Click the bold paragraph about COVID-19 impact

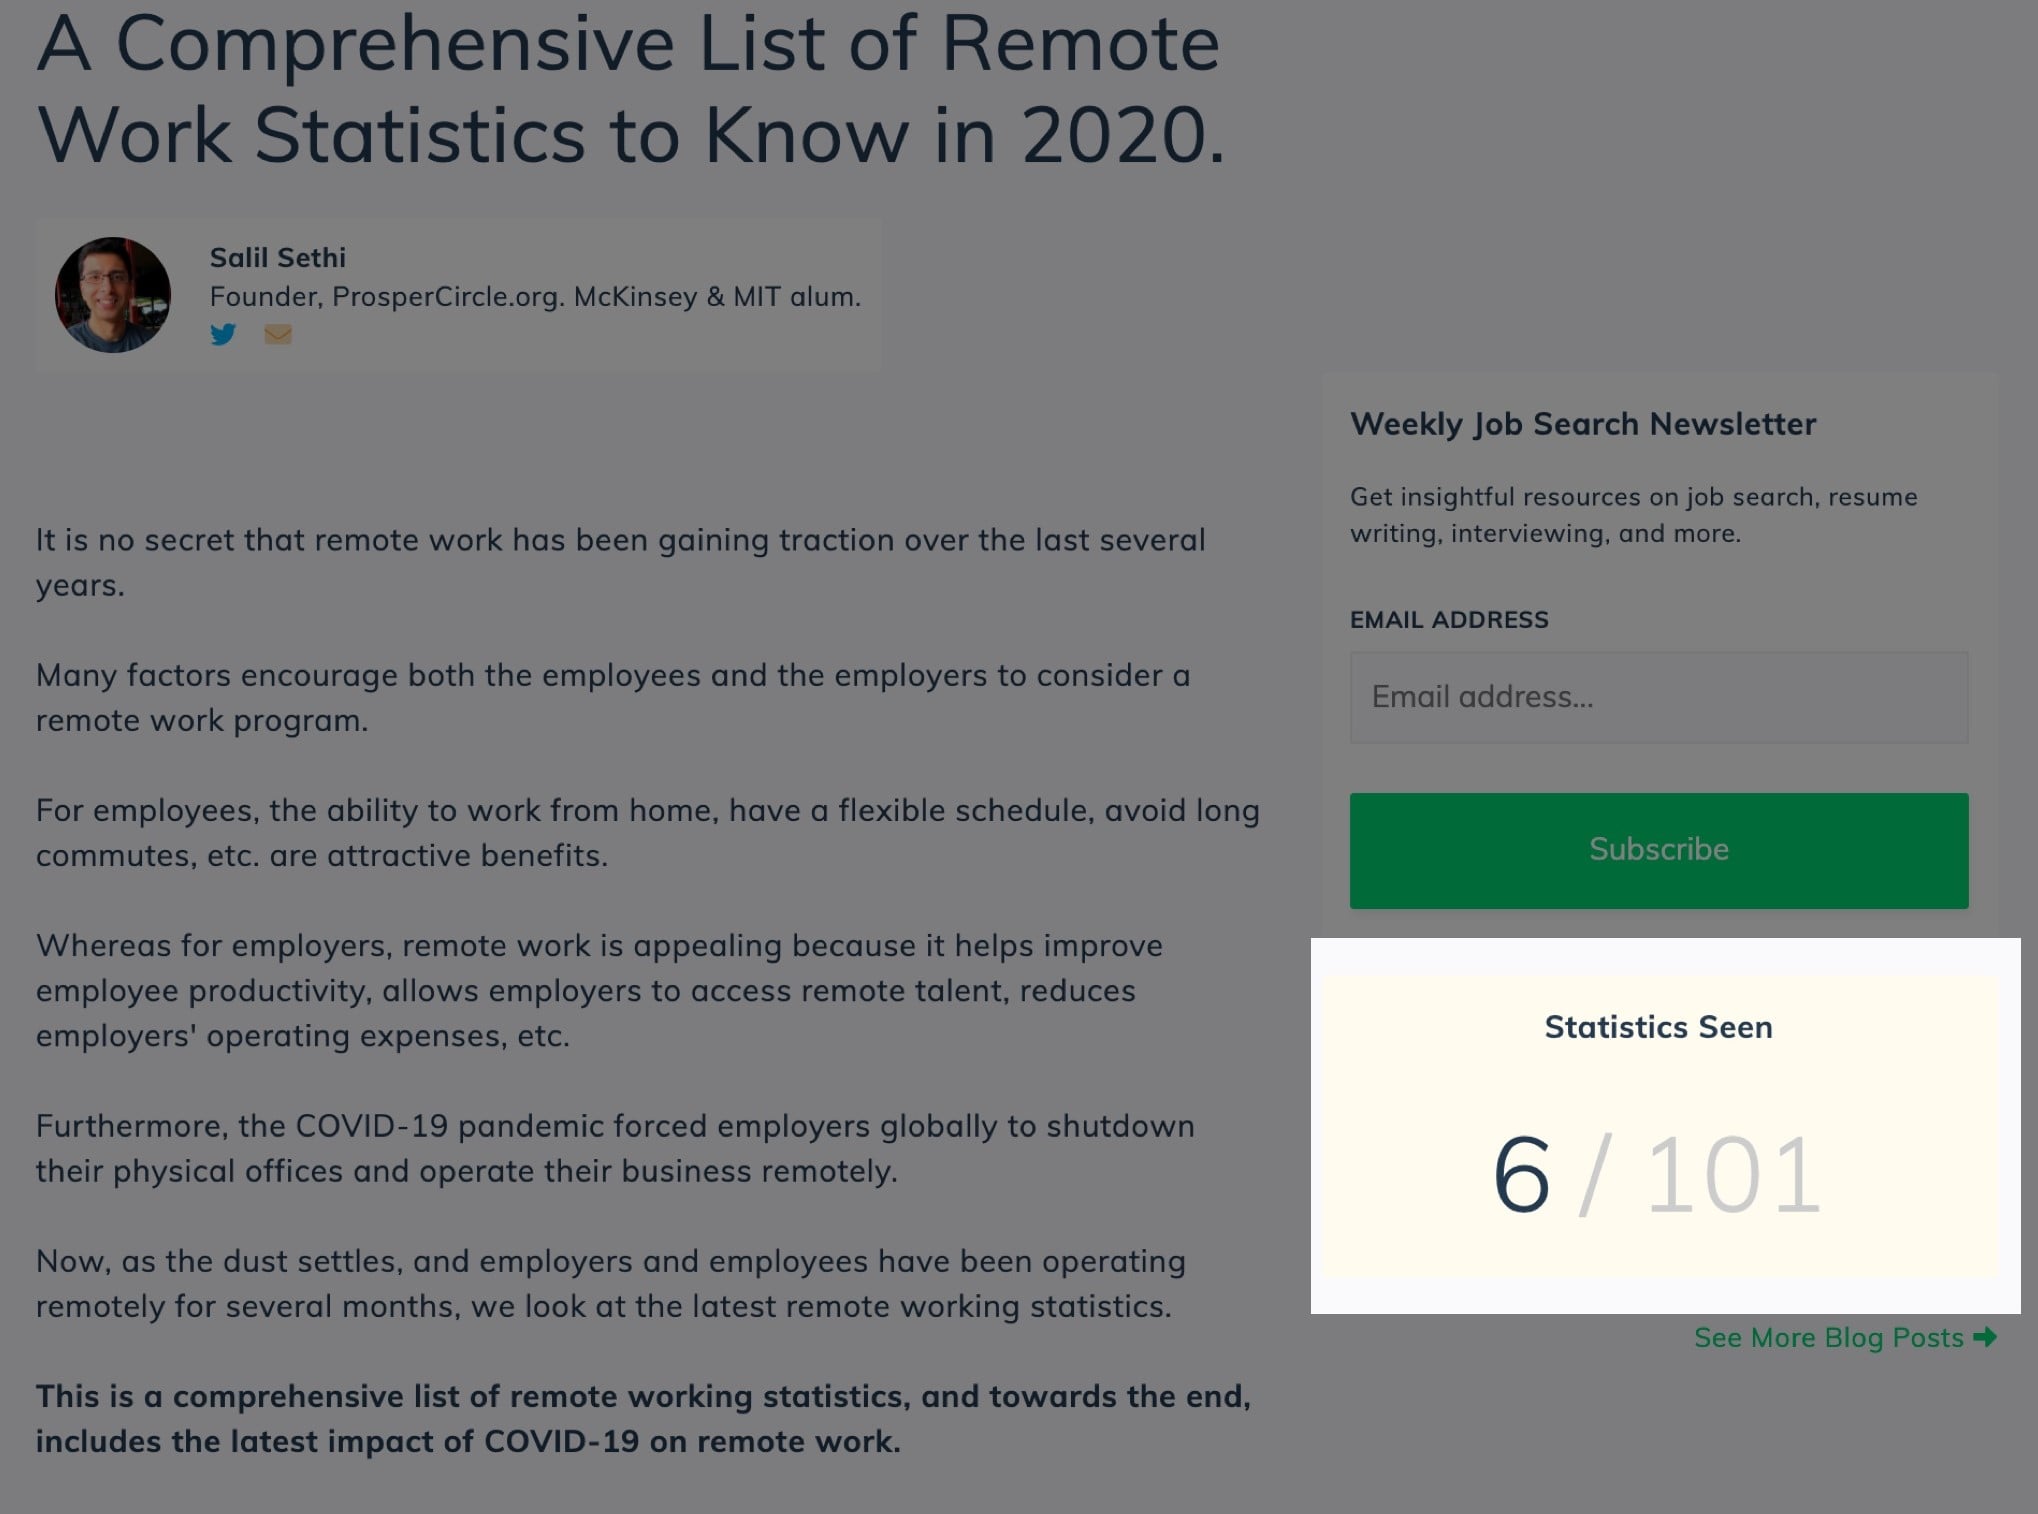point(643,1419)
